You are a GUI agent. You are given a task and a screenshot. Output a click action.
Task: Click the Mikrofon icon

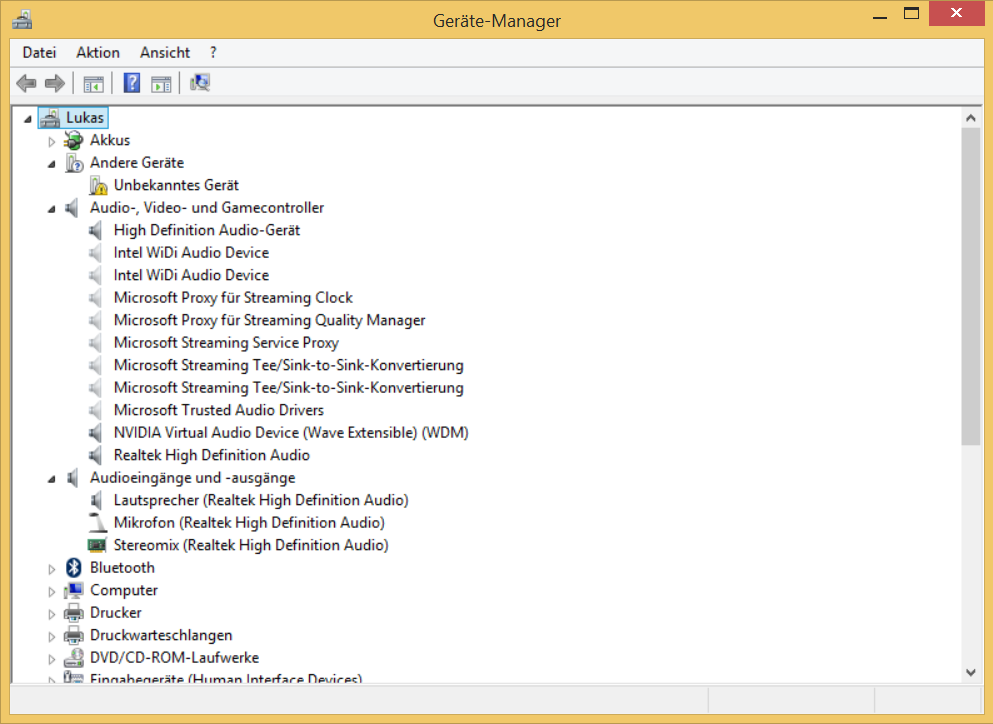tap(98, 523)
